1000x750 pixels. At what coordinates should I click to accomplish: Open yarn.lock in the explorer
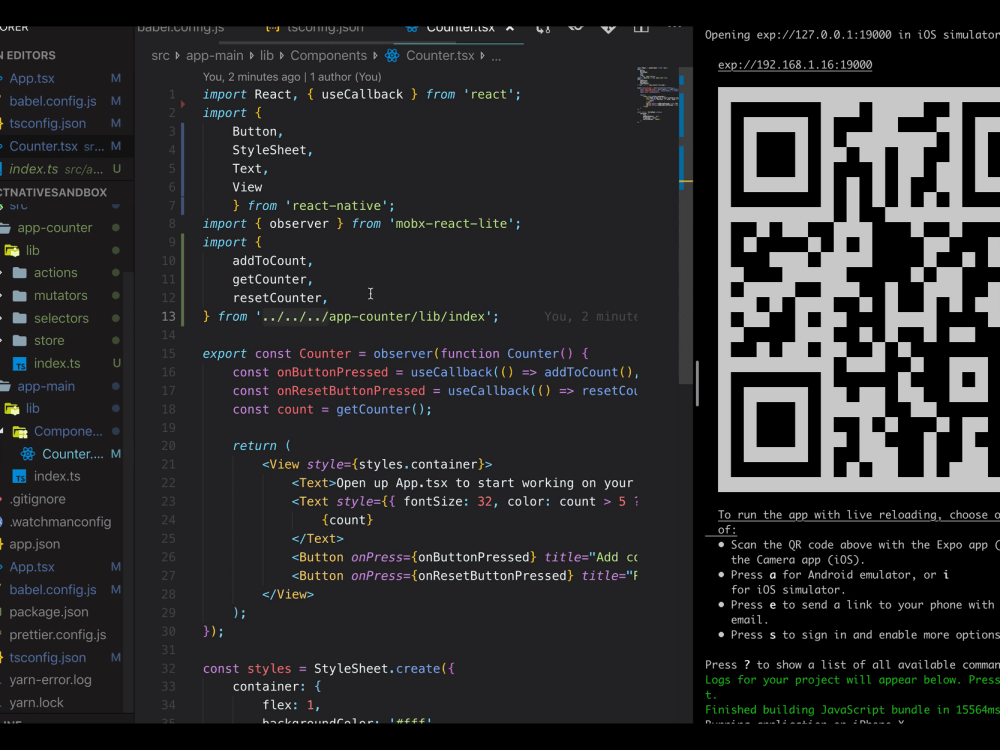(36, 703)
